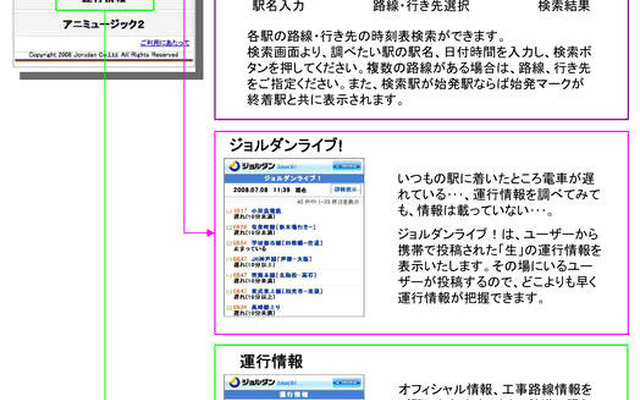This screenshot has height=400, width=640.
Task: Click the icon beside the 小田急電鉄 entry
Action: tap(229, 211)
